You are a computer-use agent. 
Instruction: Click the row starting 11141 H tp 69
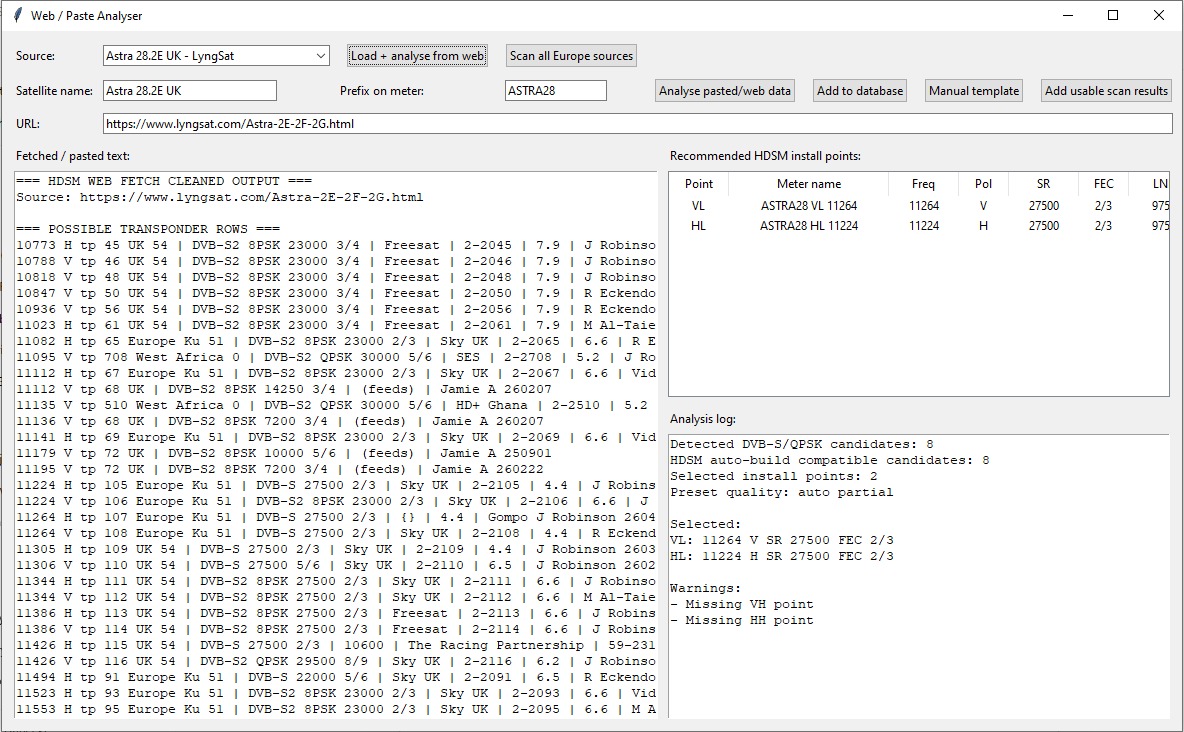point(336,437)
